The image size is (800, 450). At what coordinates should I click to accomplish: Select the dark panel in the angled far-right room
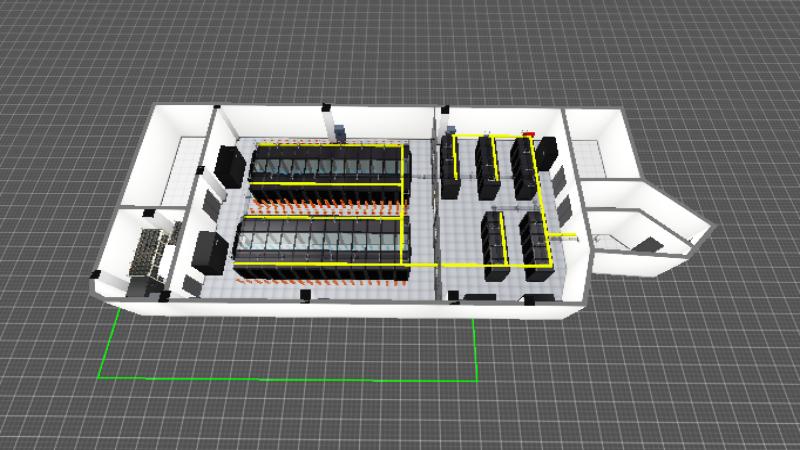point(651,243)
